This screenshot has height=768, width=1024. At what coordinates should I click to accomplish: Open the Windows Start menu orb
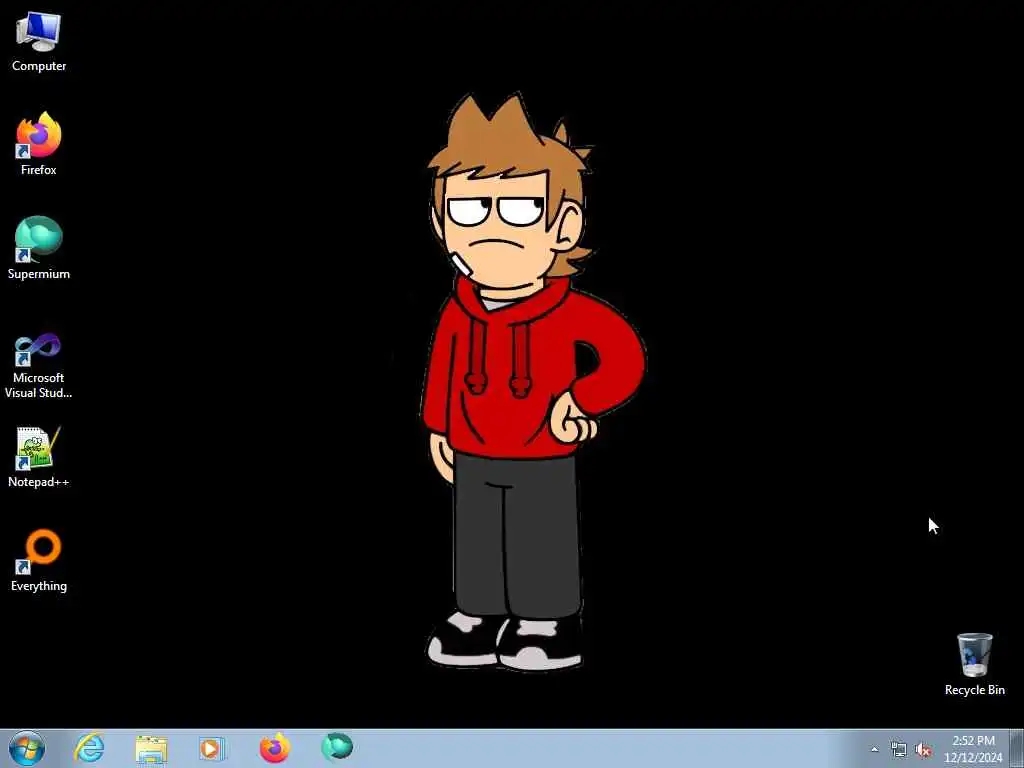point(27,748)
